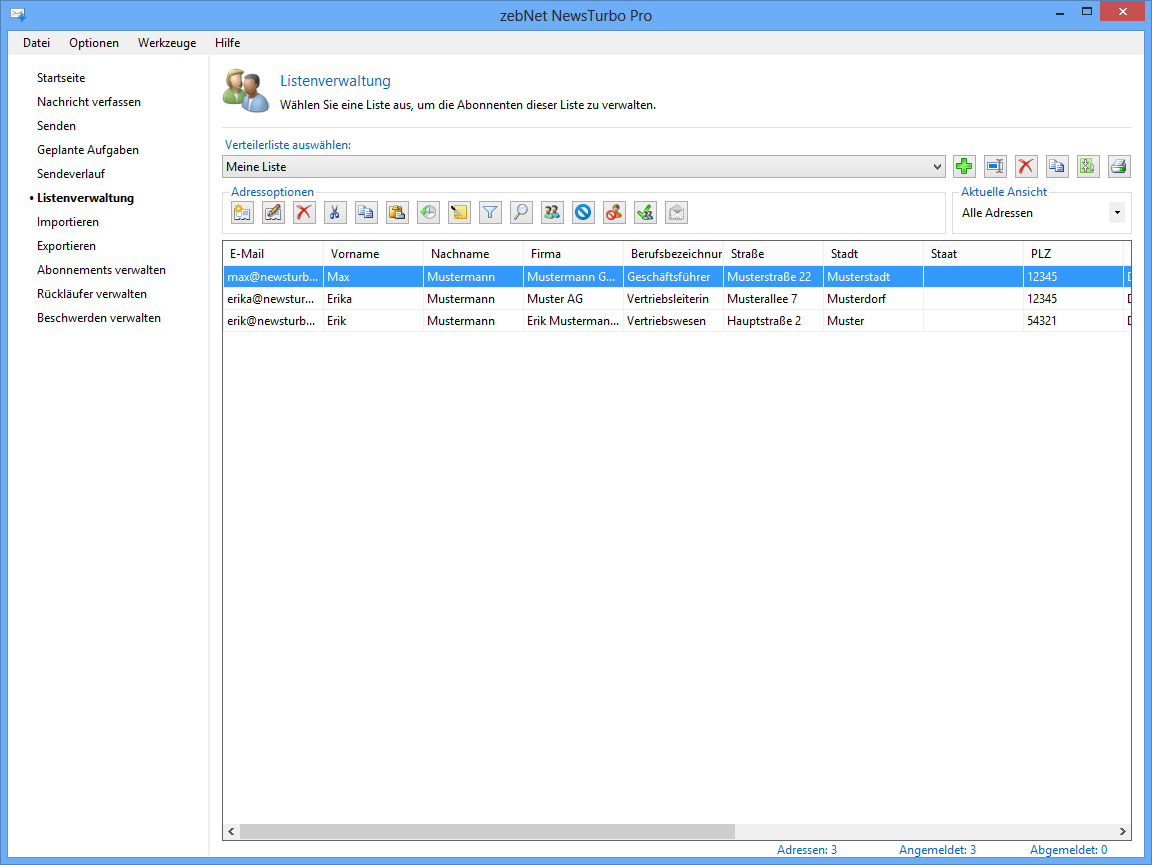Sort by the Firma column header

pos(573,254)
